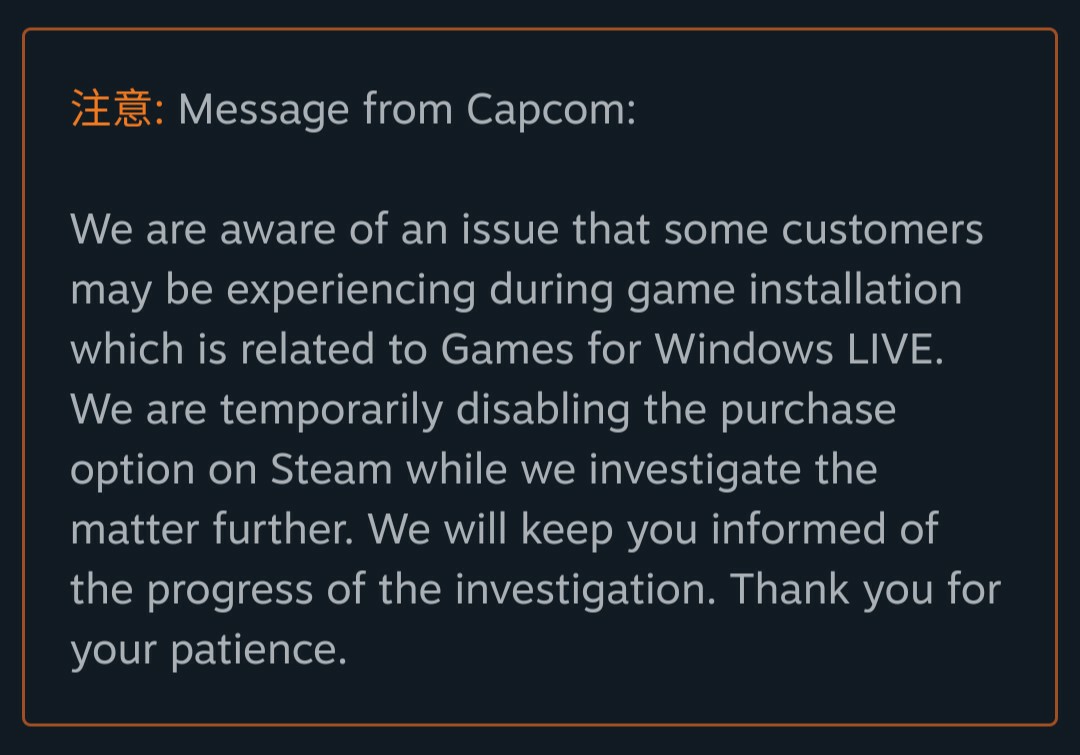Click the 'Message from Capcom:' heading
This screenshot has height=755, width=1080.
(x=406, y=108)
